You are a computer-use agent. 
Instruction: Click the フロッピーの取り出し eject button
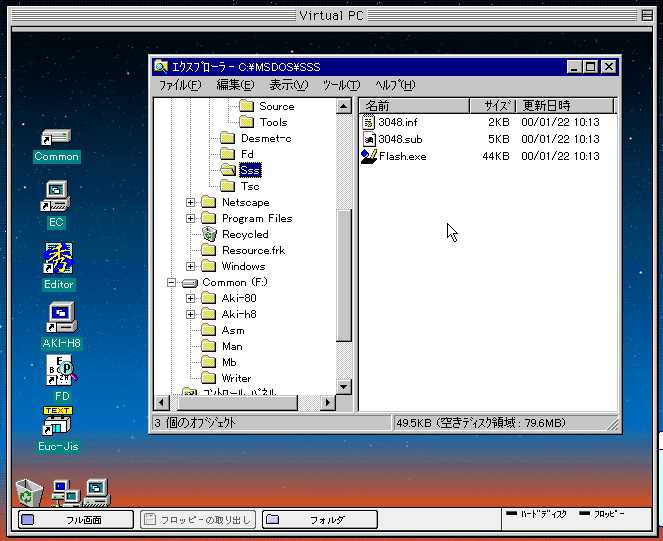(x=198, y=519)
